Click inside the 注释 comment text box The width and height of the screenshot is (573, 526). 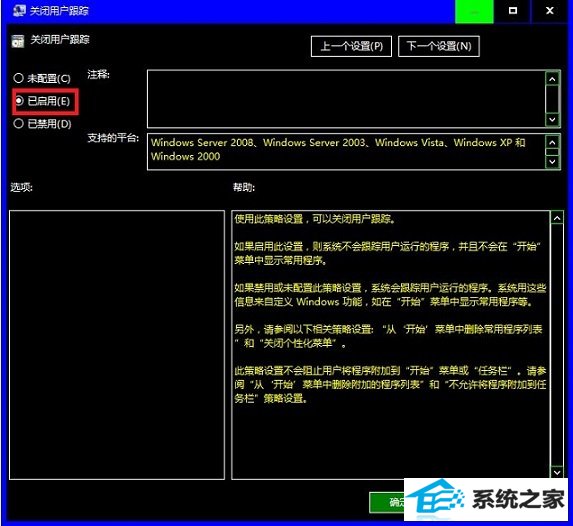tap(346, 99)
